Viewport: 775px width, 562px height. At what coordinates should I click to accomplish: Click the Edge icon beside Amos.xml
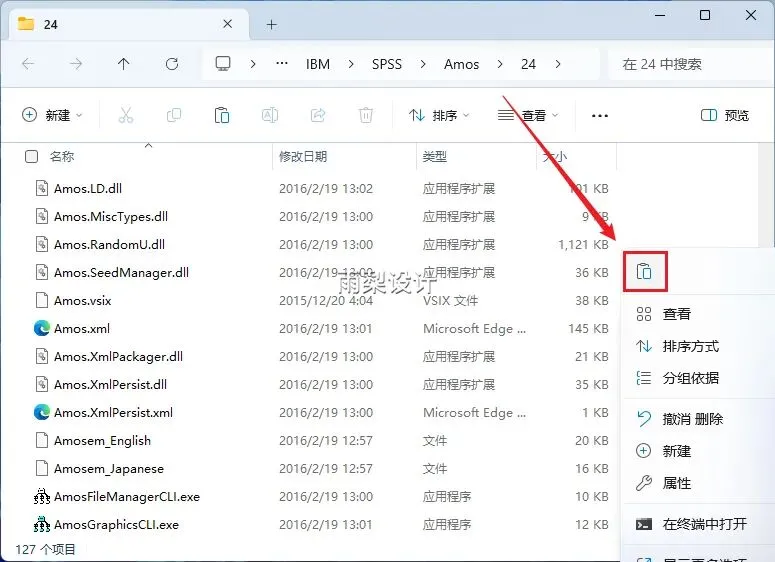(42, 328)
